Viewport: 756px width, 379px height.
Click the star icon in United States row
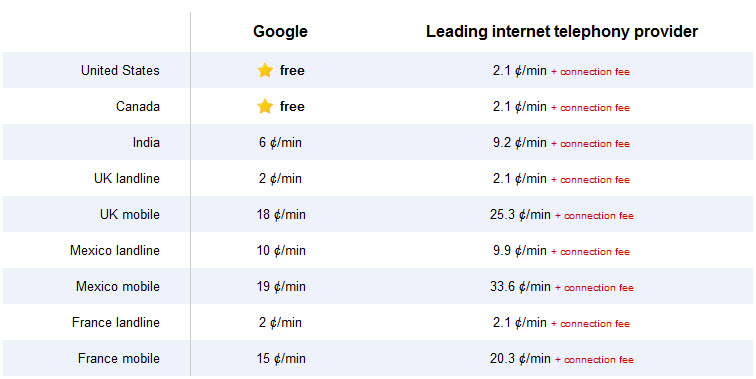[x=265, y=70]
